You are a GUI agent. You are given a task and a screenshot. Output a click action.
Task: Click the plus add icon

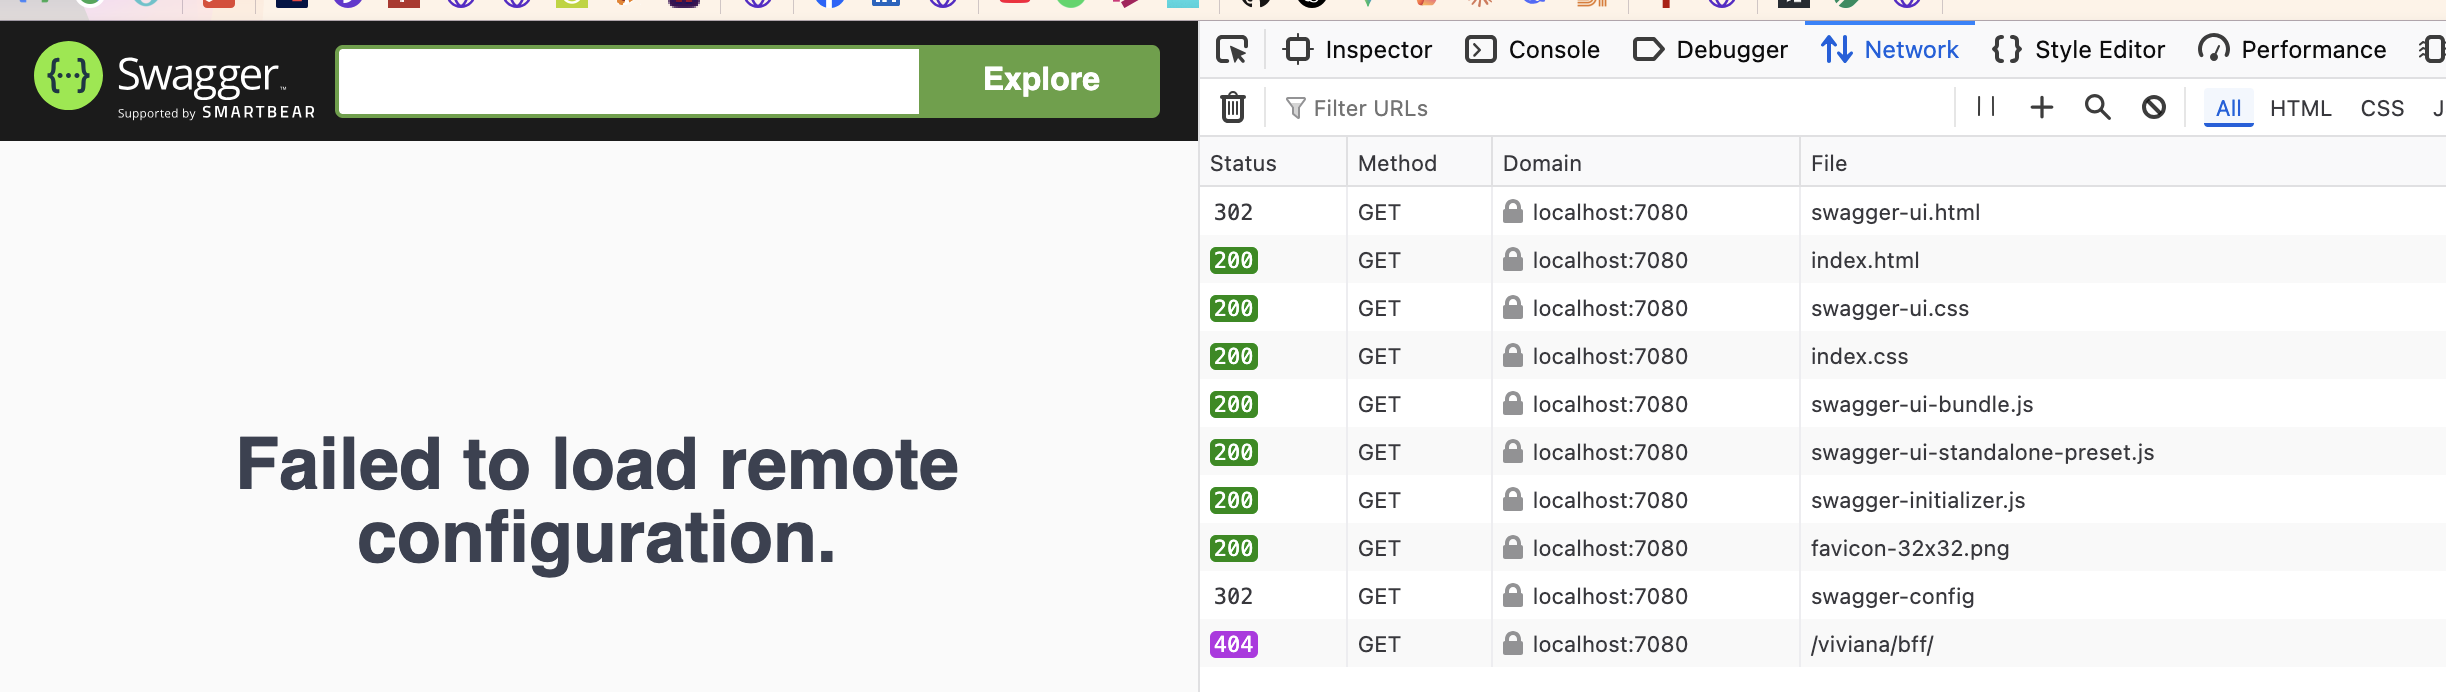(2042, 107)
